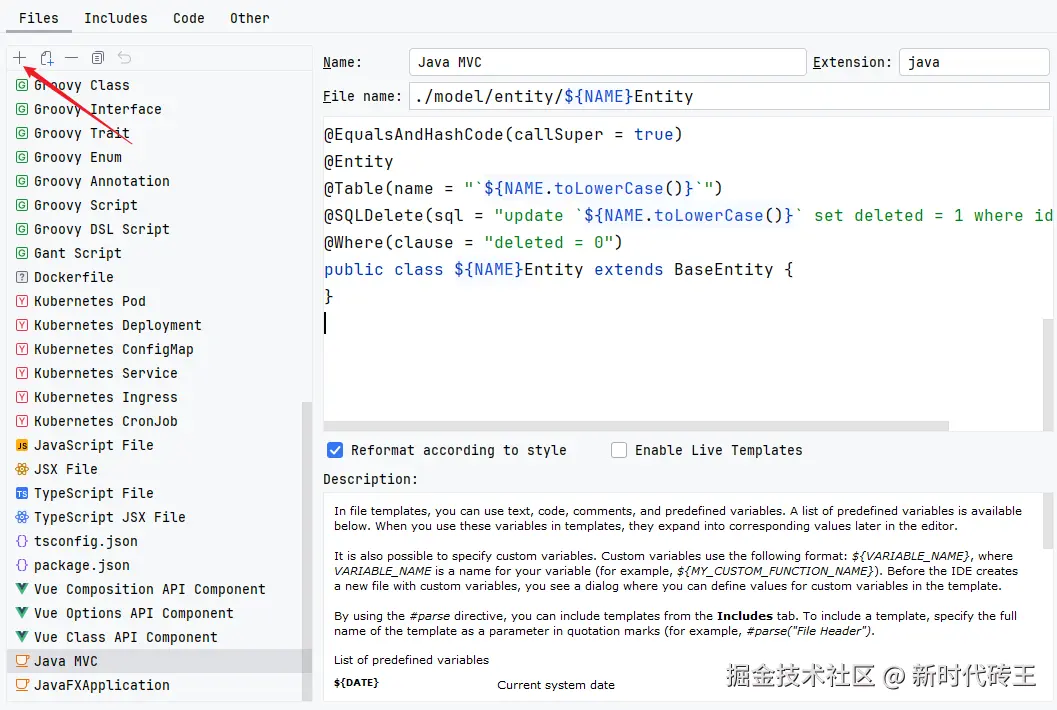Screen dimensions: 1057x710
Task: Select the Groovy Enum template icon
Action: coord(22,157)
